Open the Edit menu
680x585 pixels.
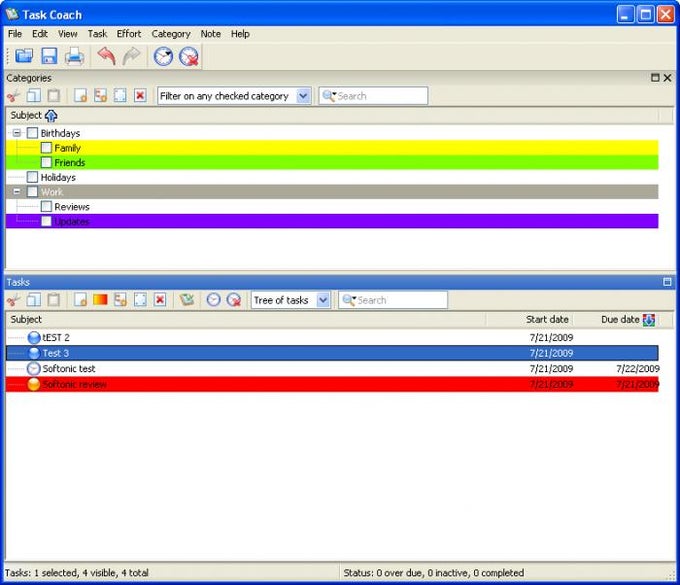tap(40, 34)
